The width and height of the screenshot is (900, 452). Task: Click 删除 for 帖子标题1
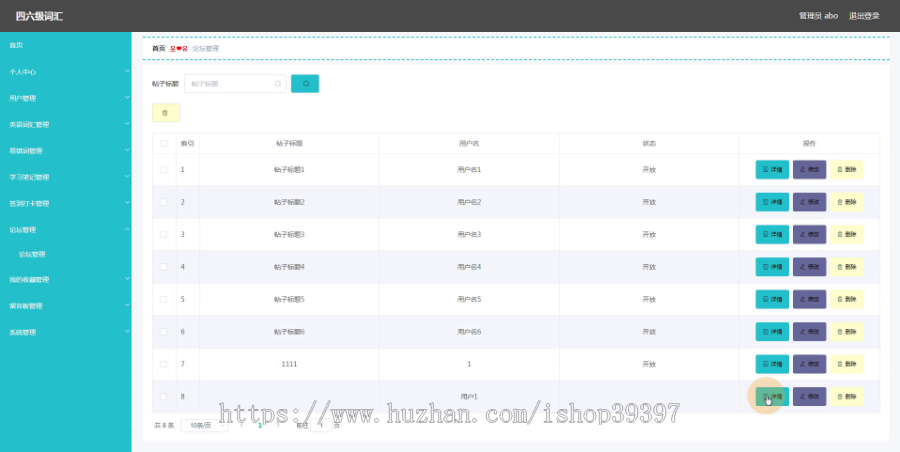click(x=847, y=170)
